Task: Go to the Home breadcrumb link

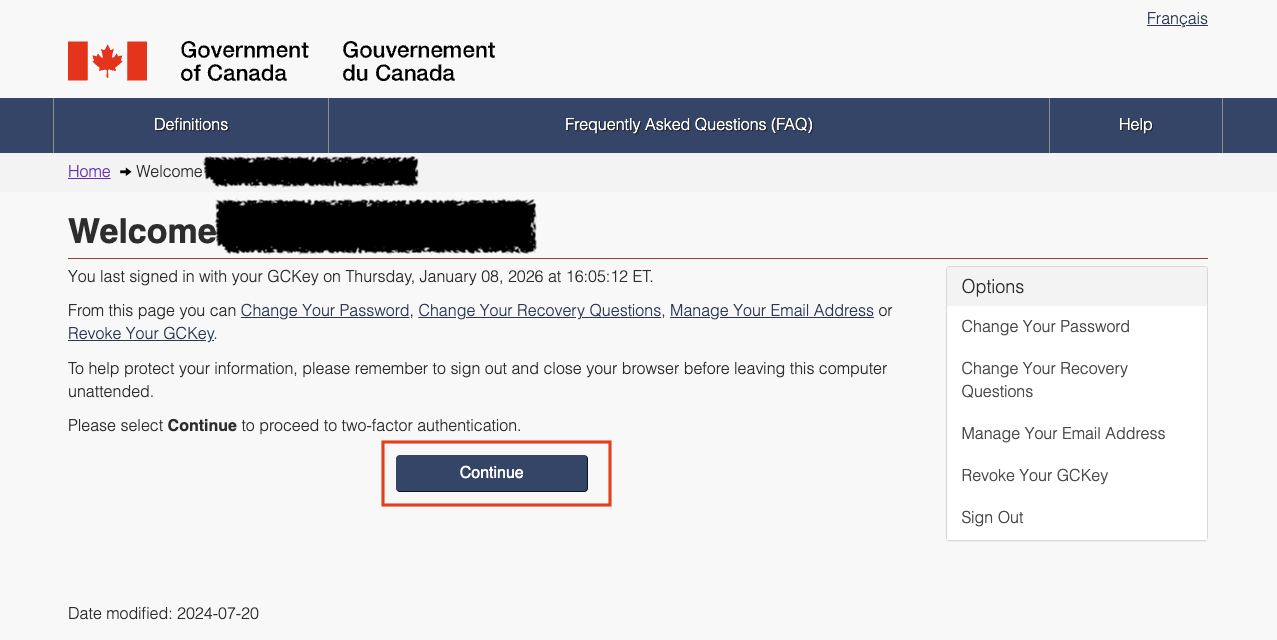Action: pos(89,172)
